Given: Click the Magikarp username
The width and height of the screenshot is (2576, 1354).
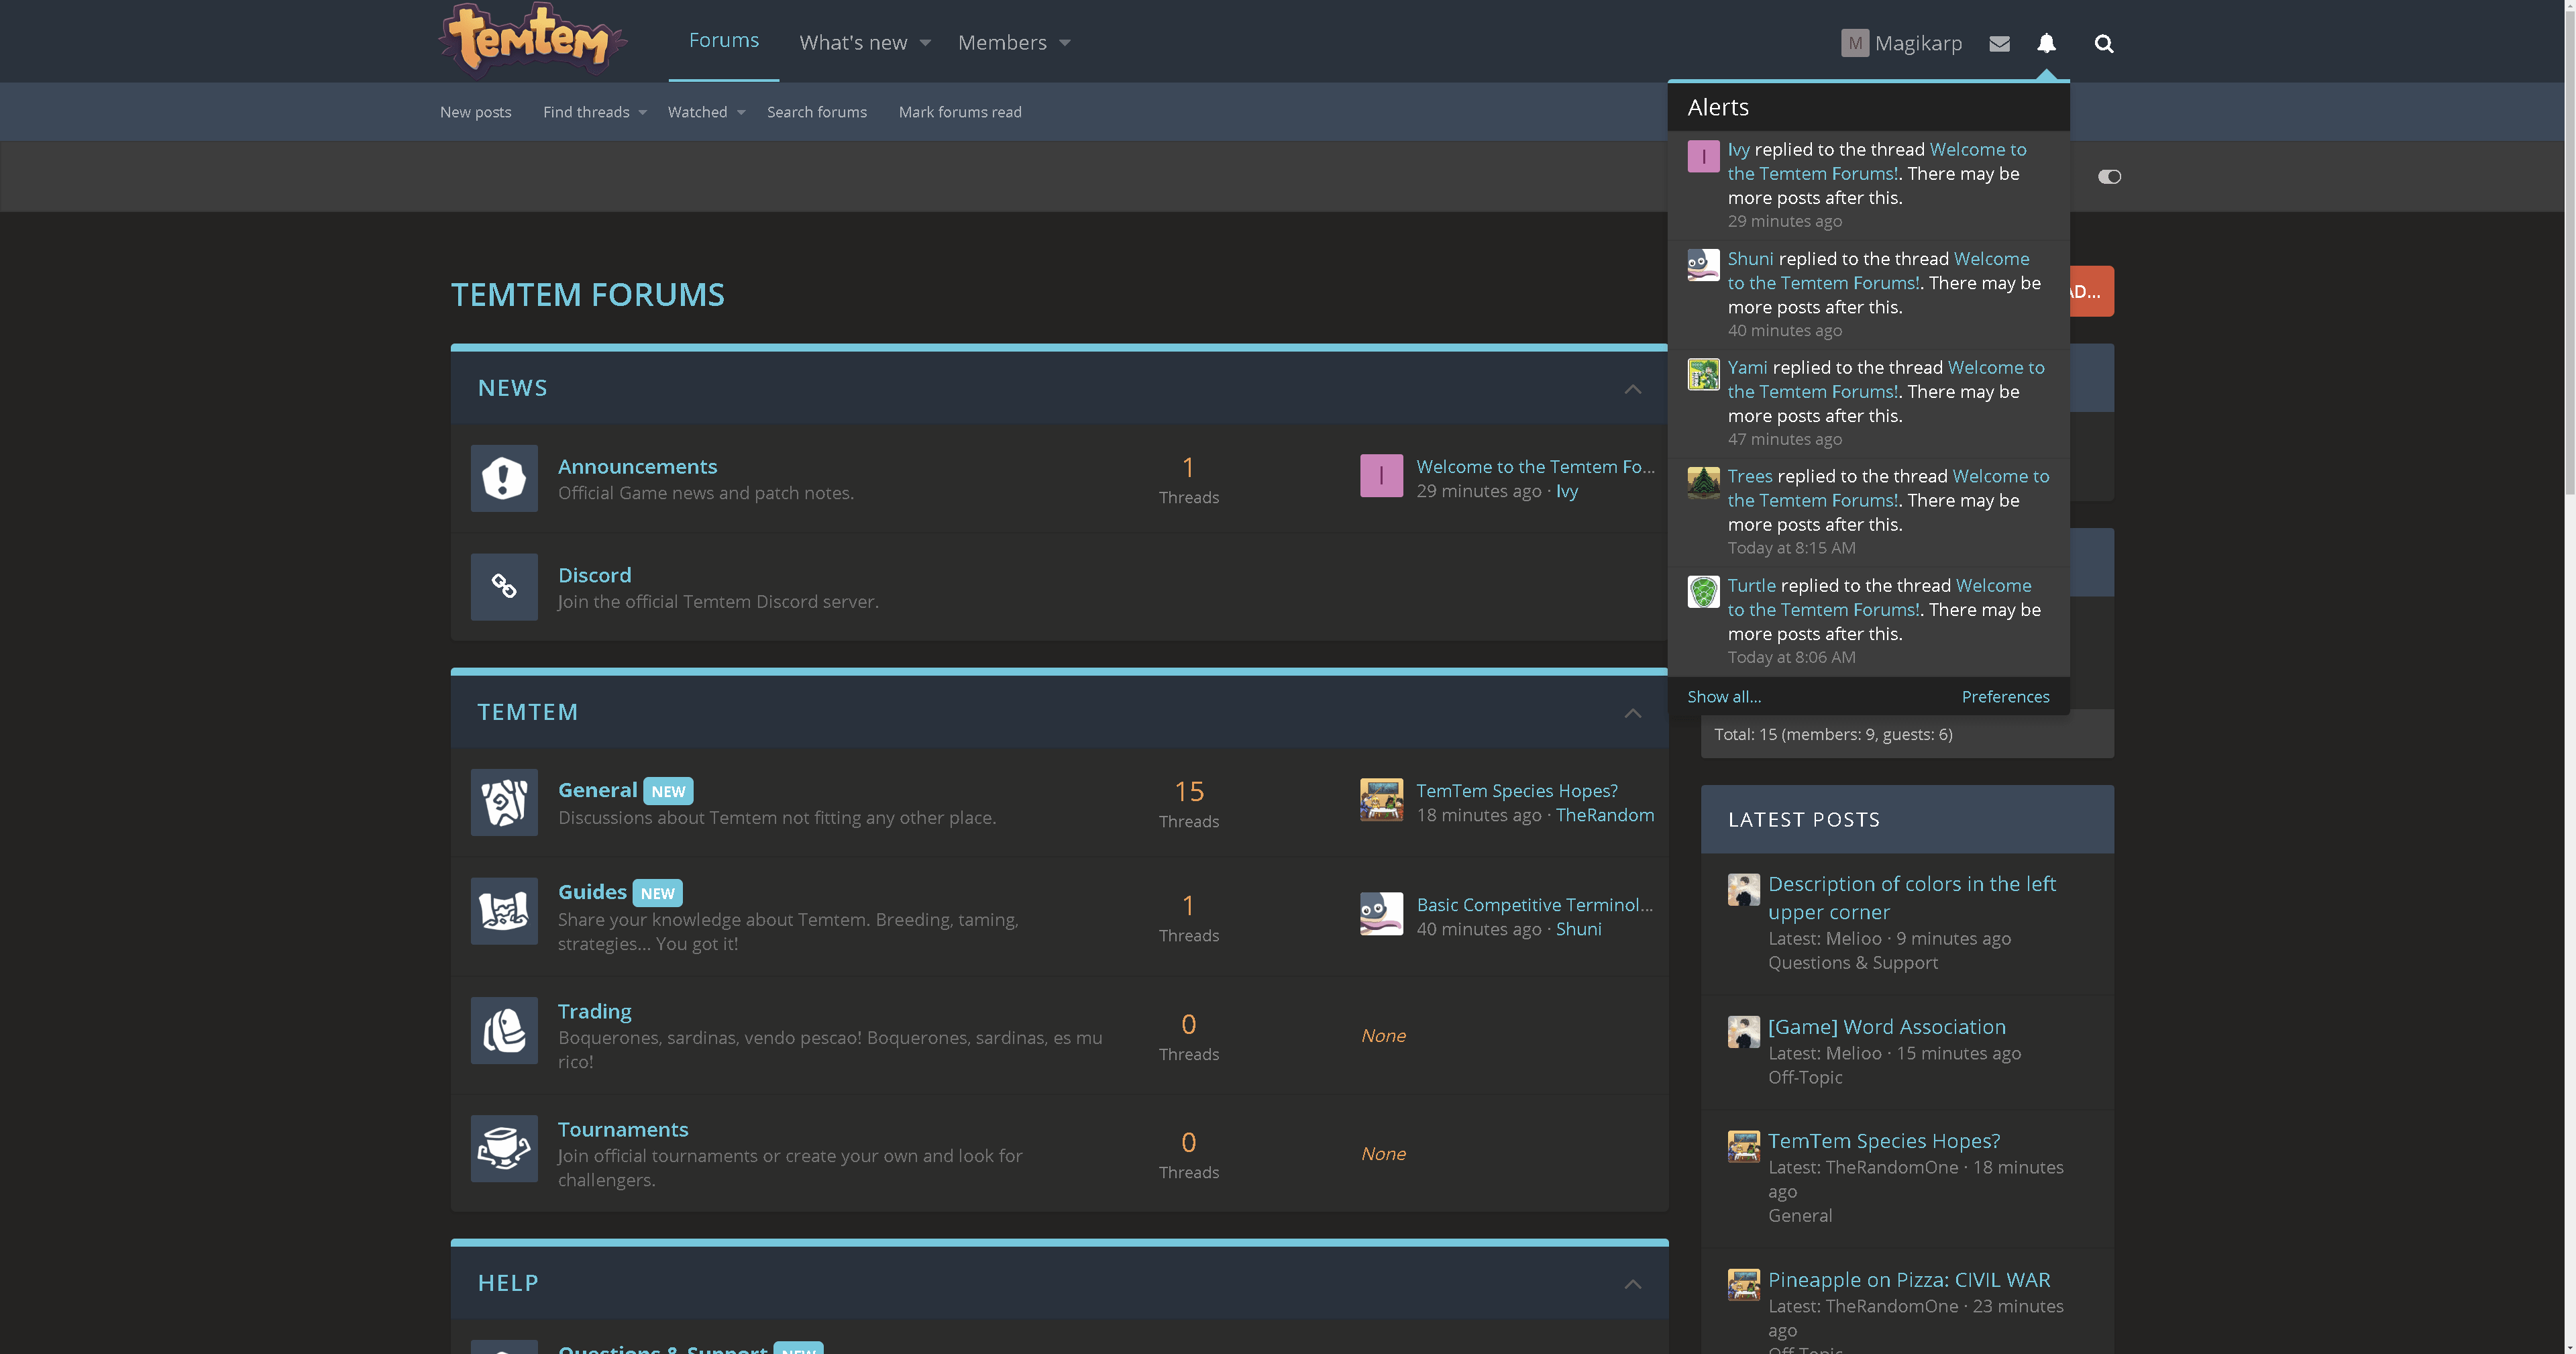Looking at the screenshot, I should pyautogui.click(x=1918, y=43).
